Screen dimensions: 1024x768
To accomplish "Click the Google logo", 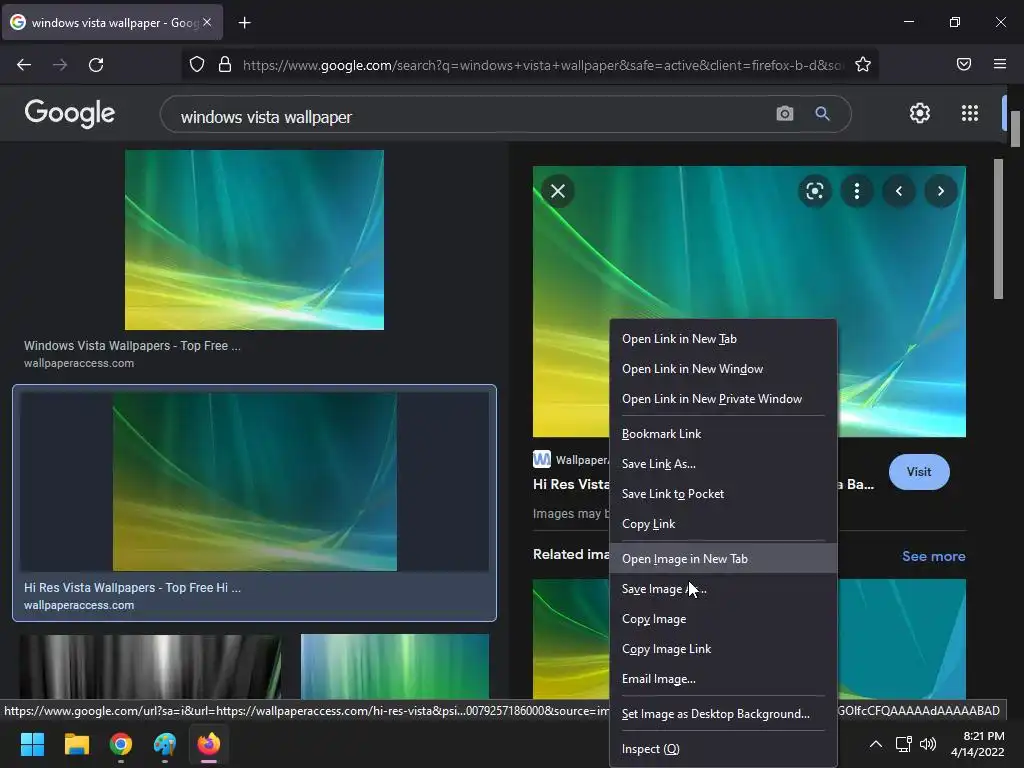I will pyautogui.click(x=70, y=114).
